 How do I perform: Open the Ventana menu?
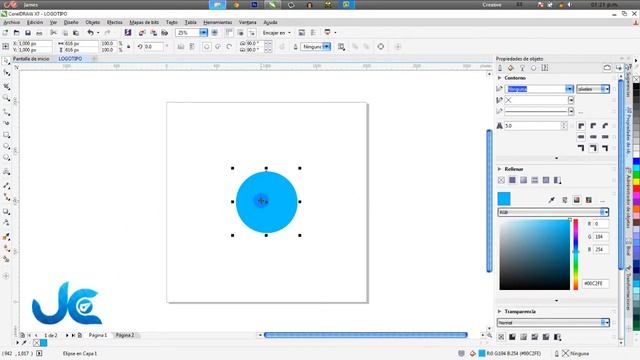(247, 22)
